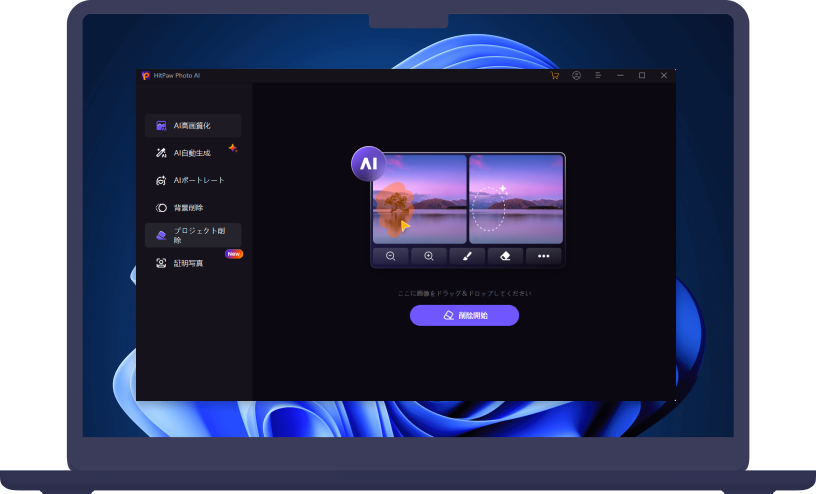The width and height of the screenshot is (816, 494).
Task: Click the AI enhance picture icon
Action: (161, 125)
